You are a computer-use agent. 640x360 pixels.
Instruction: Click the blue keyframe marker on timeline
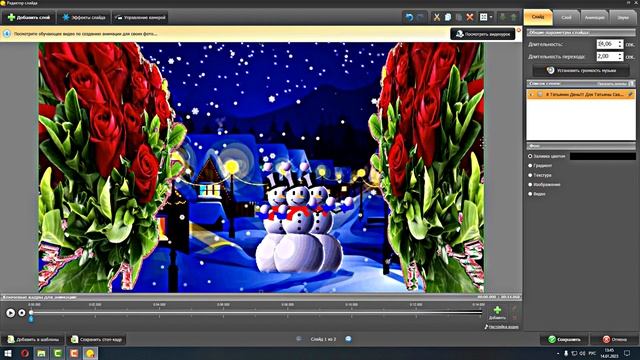pos(31,318)
